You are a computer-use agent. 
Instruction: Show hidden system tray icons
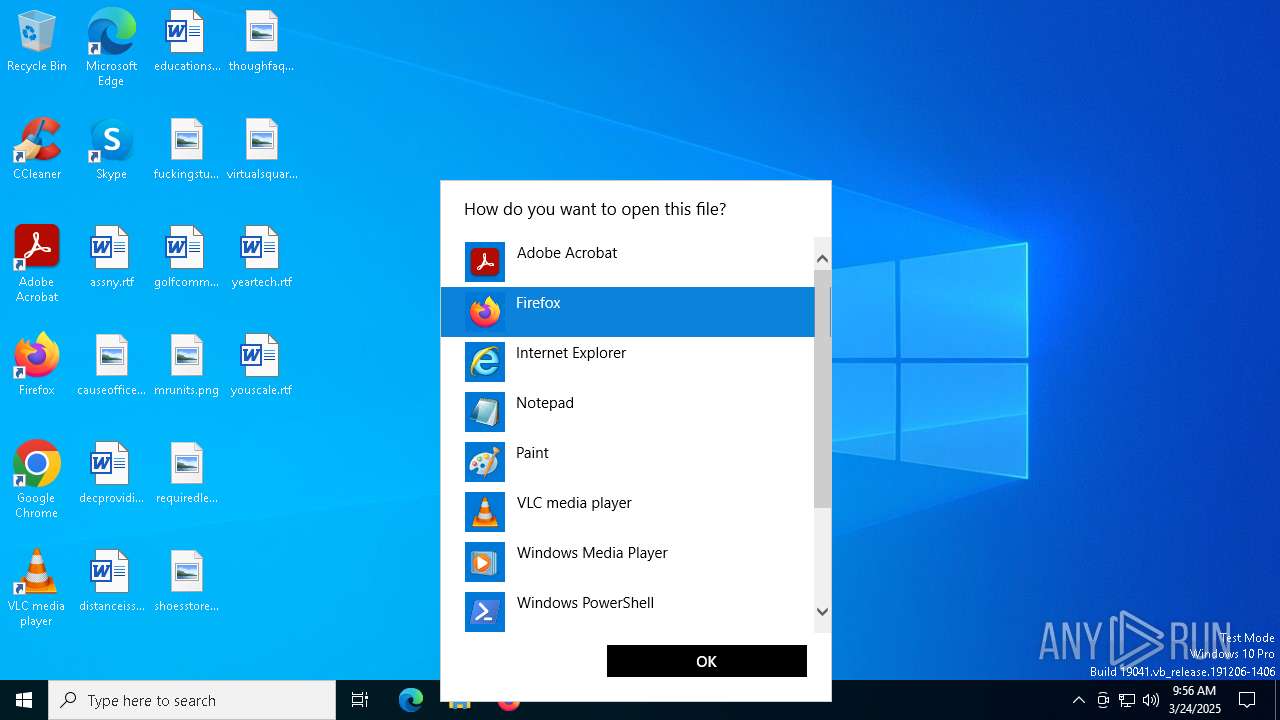(1078, 700)
